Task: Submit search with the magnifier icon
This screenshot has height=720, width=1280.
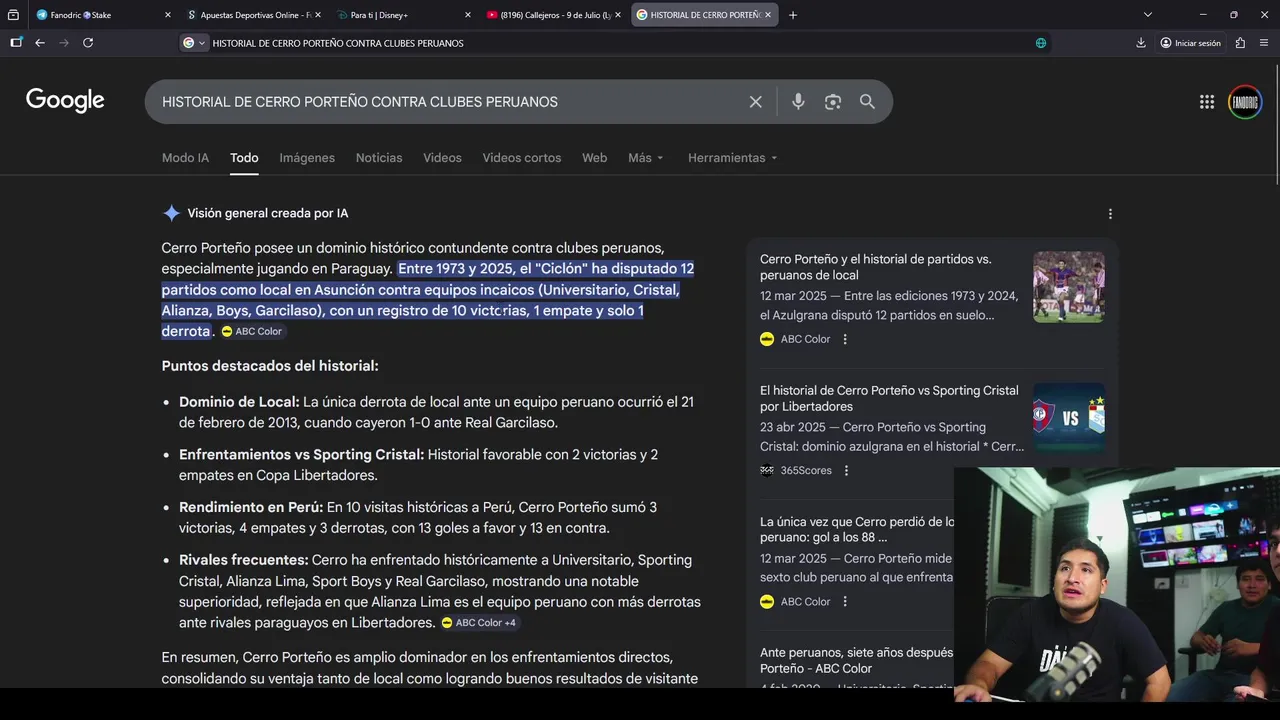Action: [867, 102]
